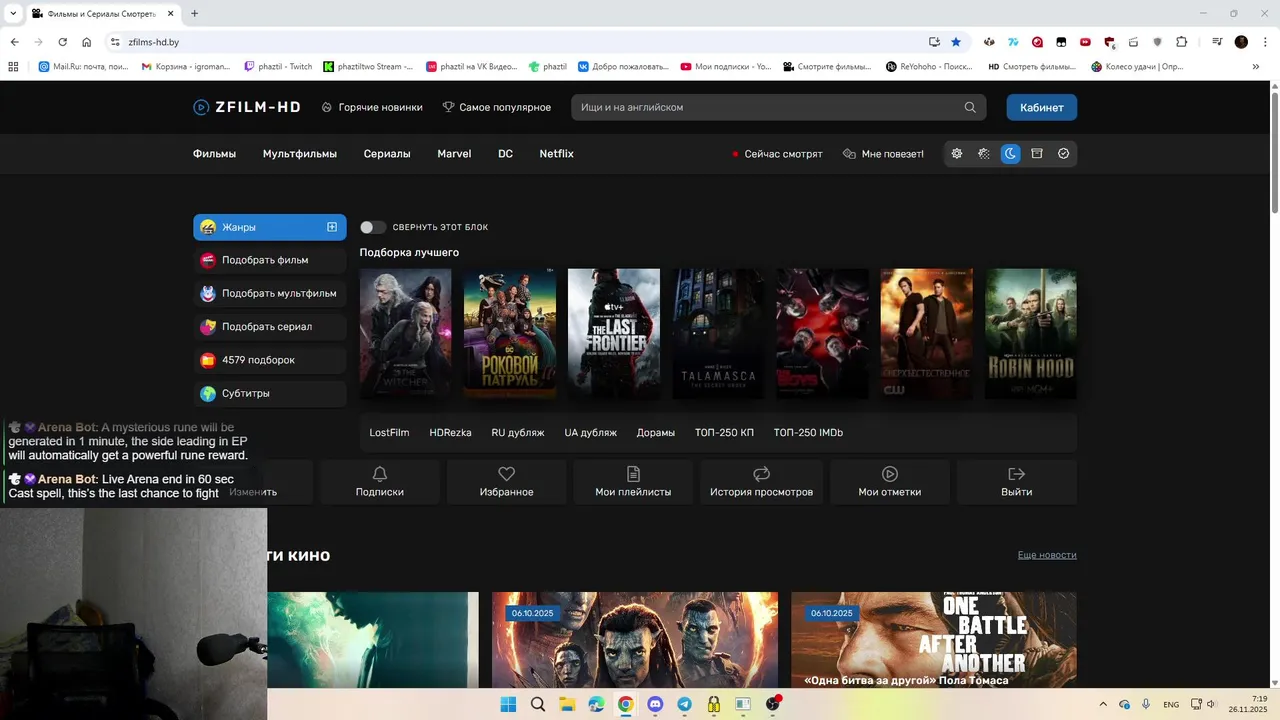Reload the page in Chrome
Image resolution: width=1280 pixels, height=720 pixels.
62,42
